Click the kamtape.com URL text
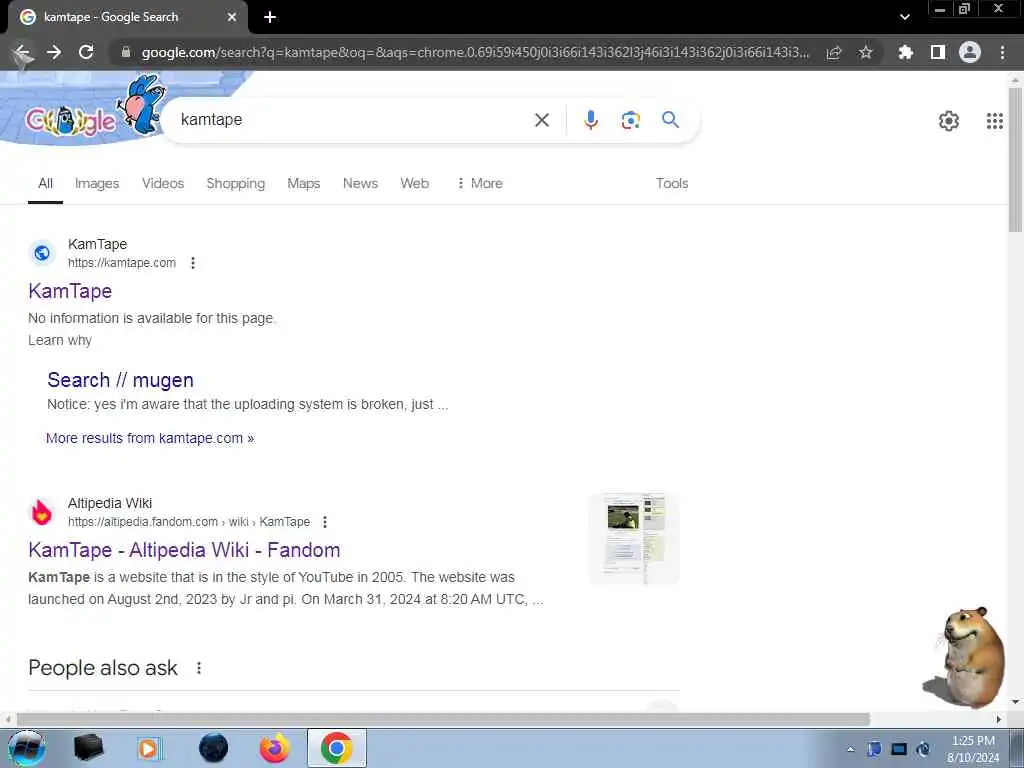 coord(121,263)
